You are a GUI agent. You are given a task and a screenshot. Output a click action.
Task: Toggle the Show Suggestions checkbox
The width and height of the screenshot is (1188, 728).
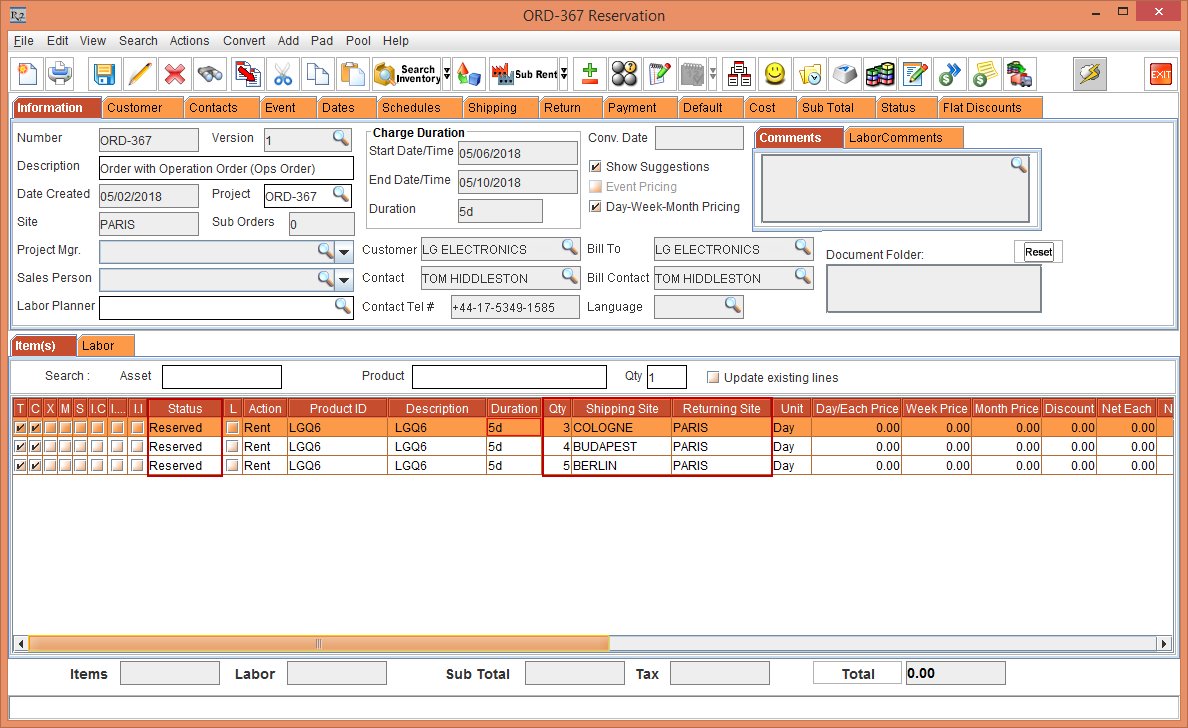pos(596,167)
